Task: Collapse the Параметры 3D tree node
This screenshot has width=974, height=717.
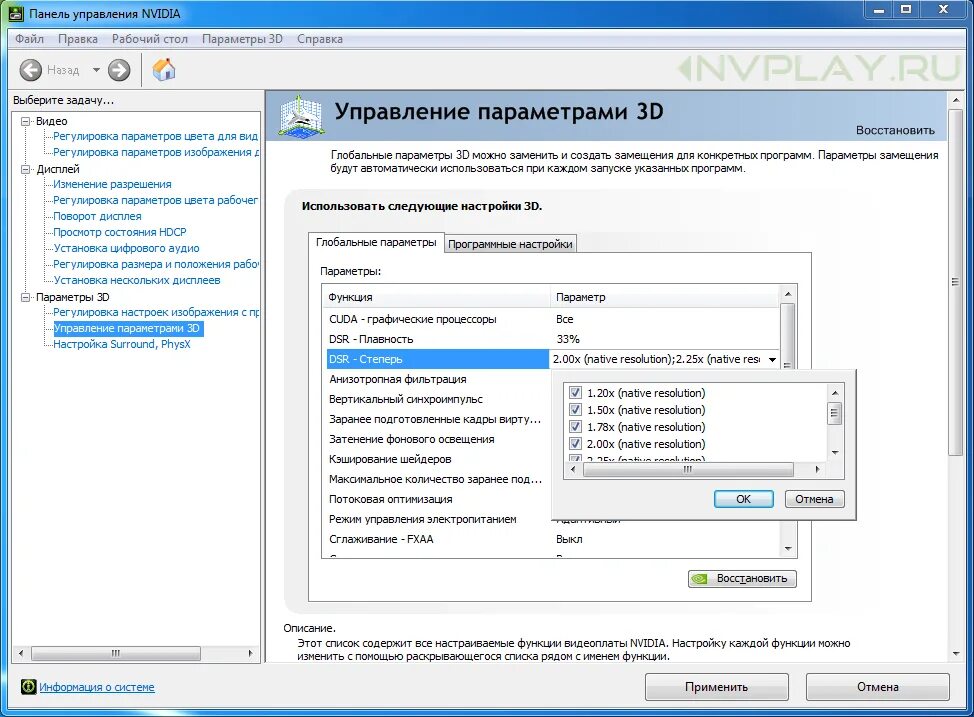Action: pyautogui.click(x=25, y=297)
